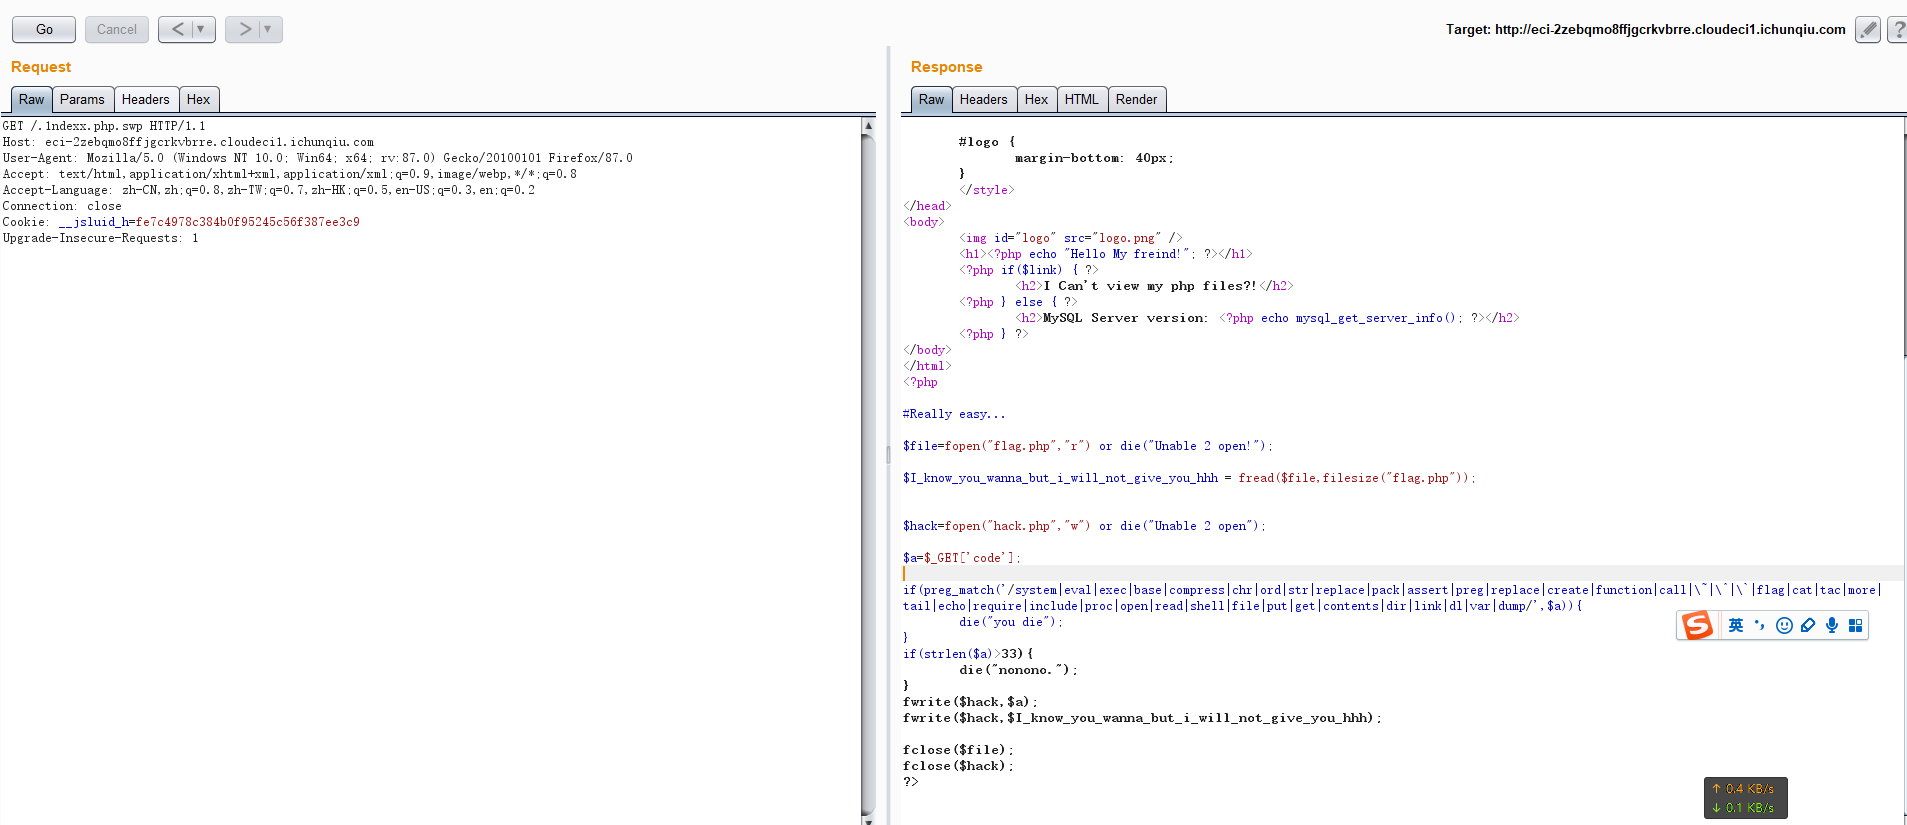The width and height of the screenshot is (1907, 825).
Task: Click the Accept-Language header line
Action: (x=268, y=190)
